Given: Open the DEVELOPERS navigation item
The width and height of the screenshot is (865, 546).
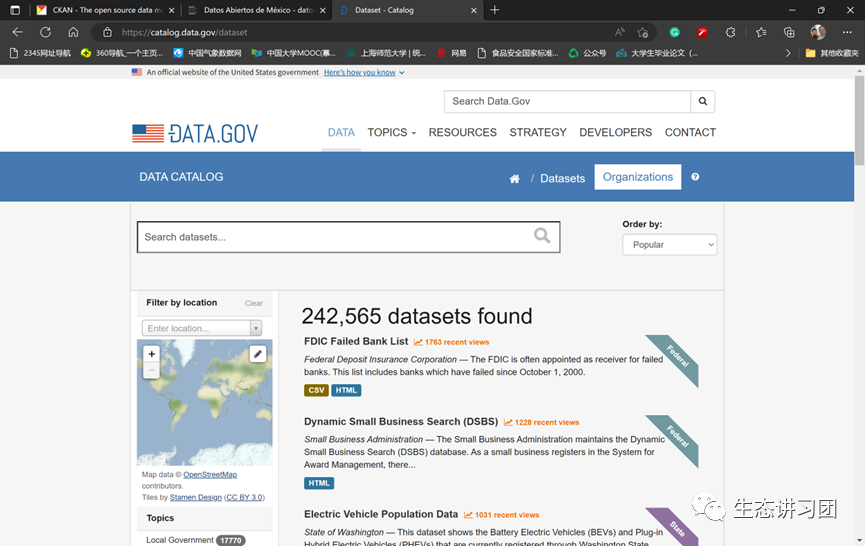Looking at the screenshot, I should click(616, 132).
